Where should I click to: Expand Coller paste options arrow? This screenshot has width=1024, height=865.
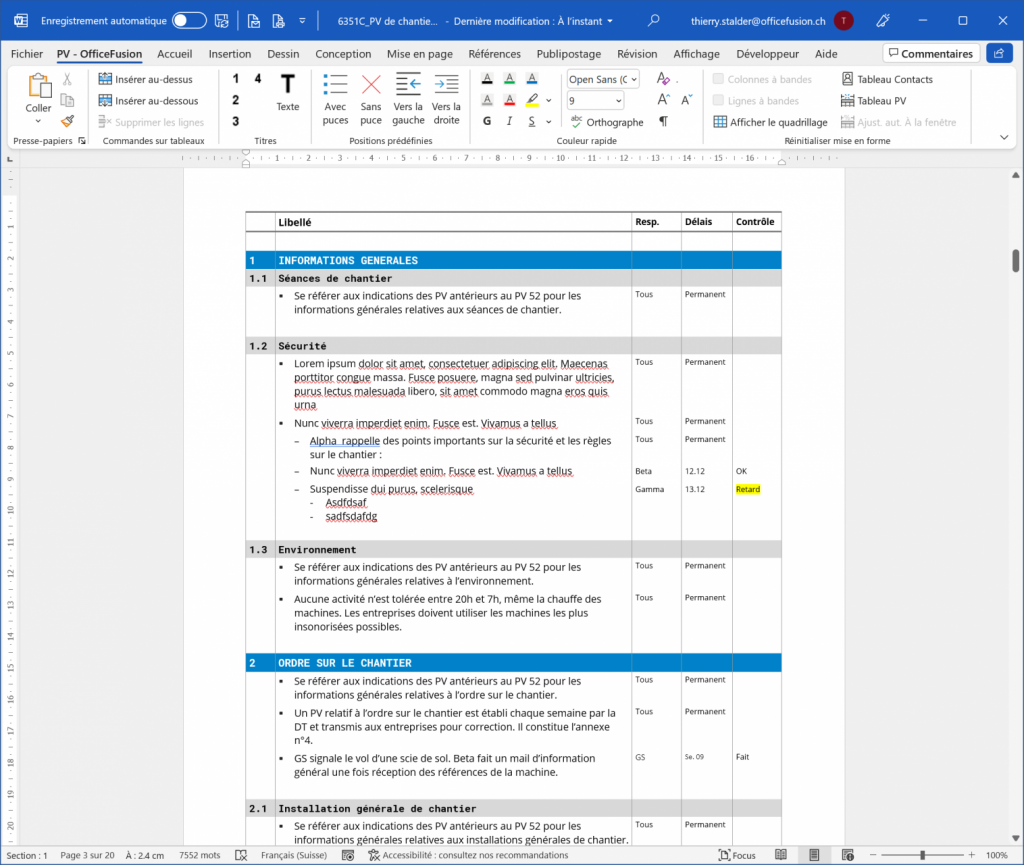click(38, 121)
